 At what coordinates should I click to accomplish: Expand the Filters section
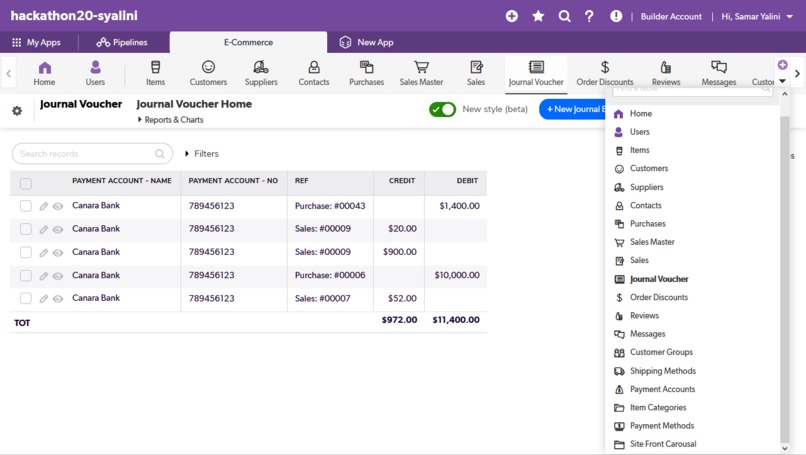coord(202,154)
